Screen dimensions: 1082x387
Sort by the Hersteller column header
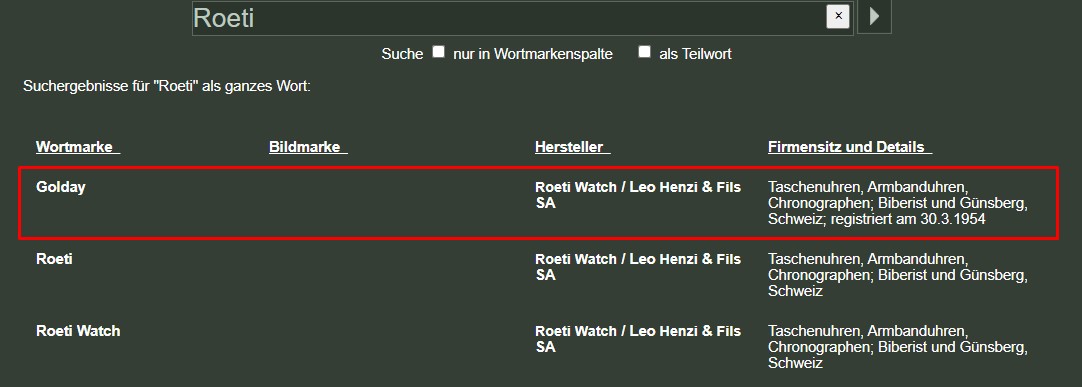click(572, 147)
